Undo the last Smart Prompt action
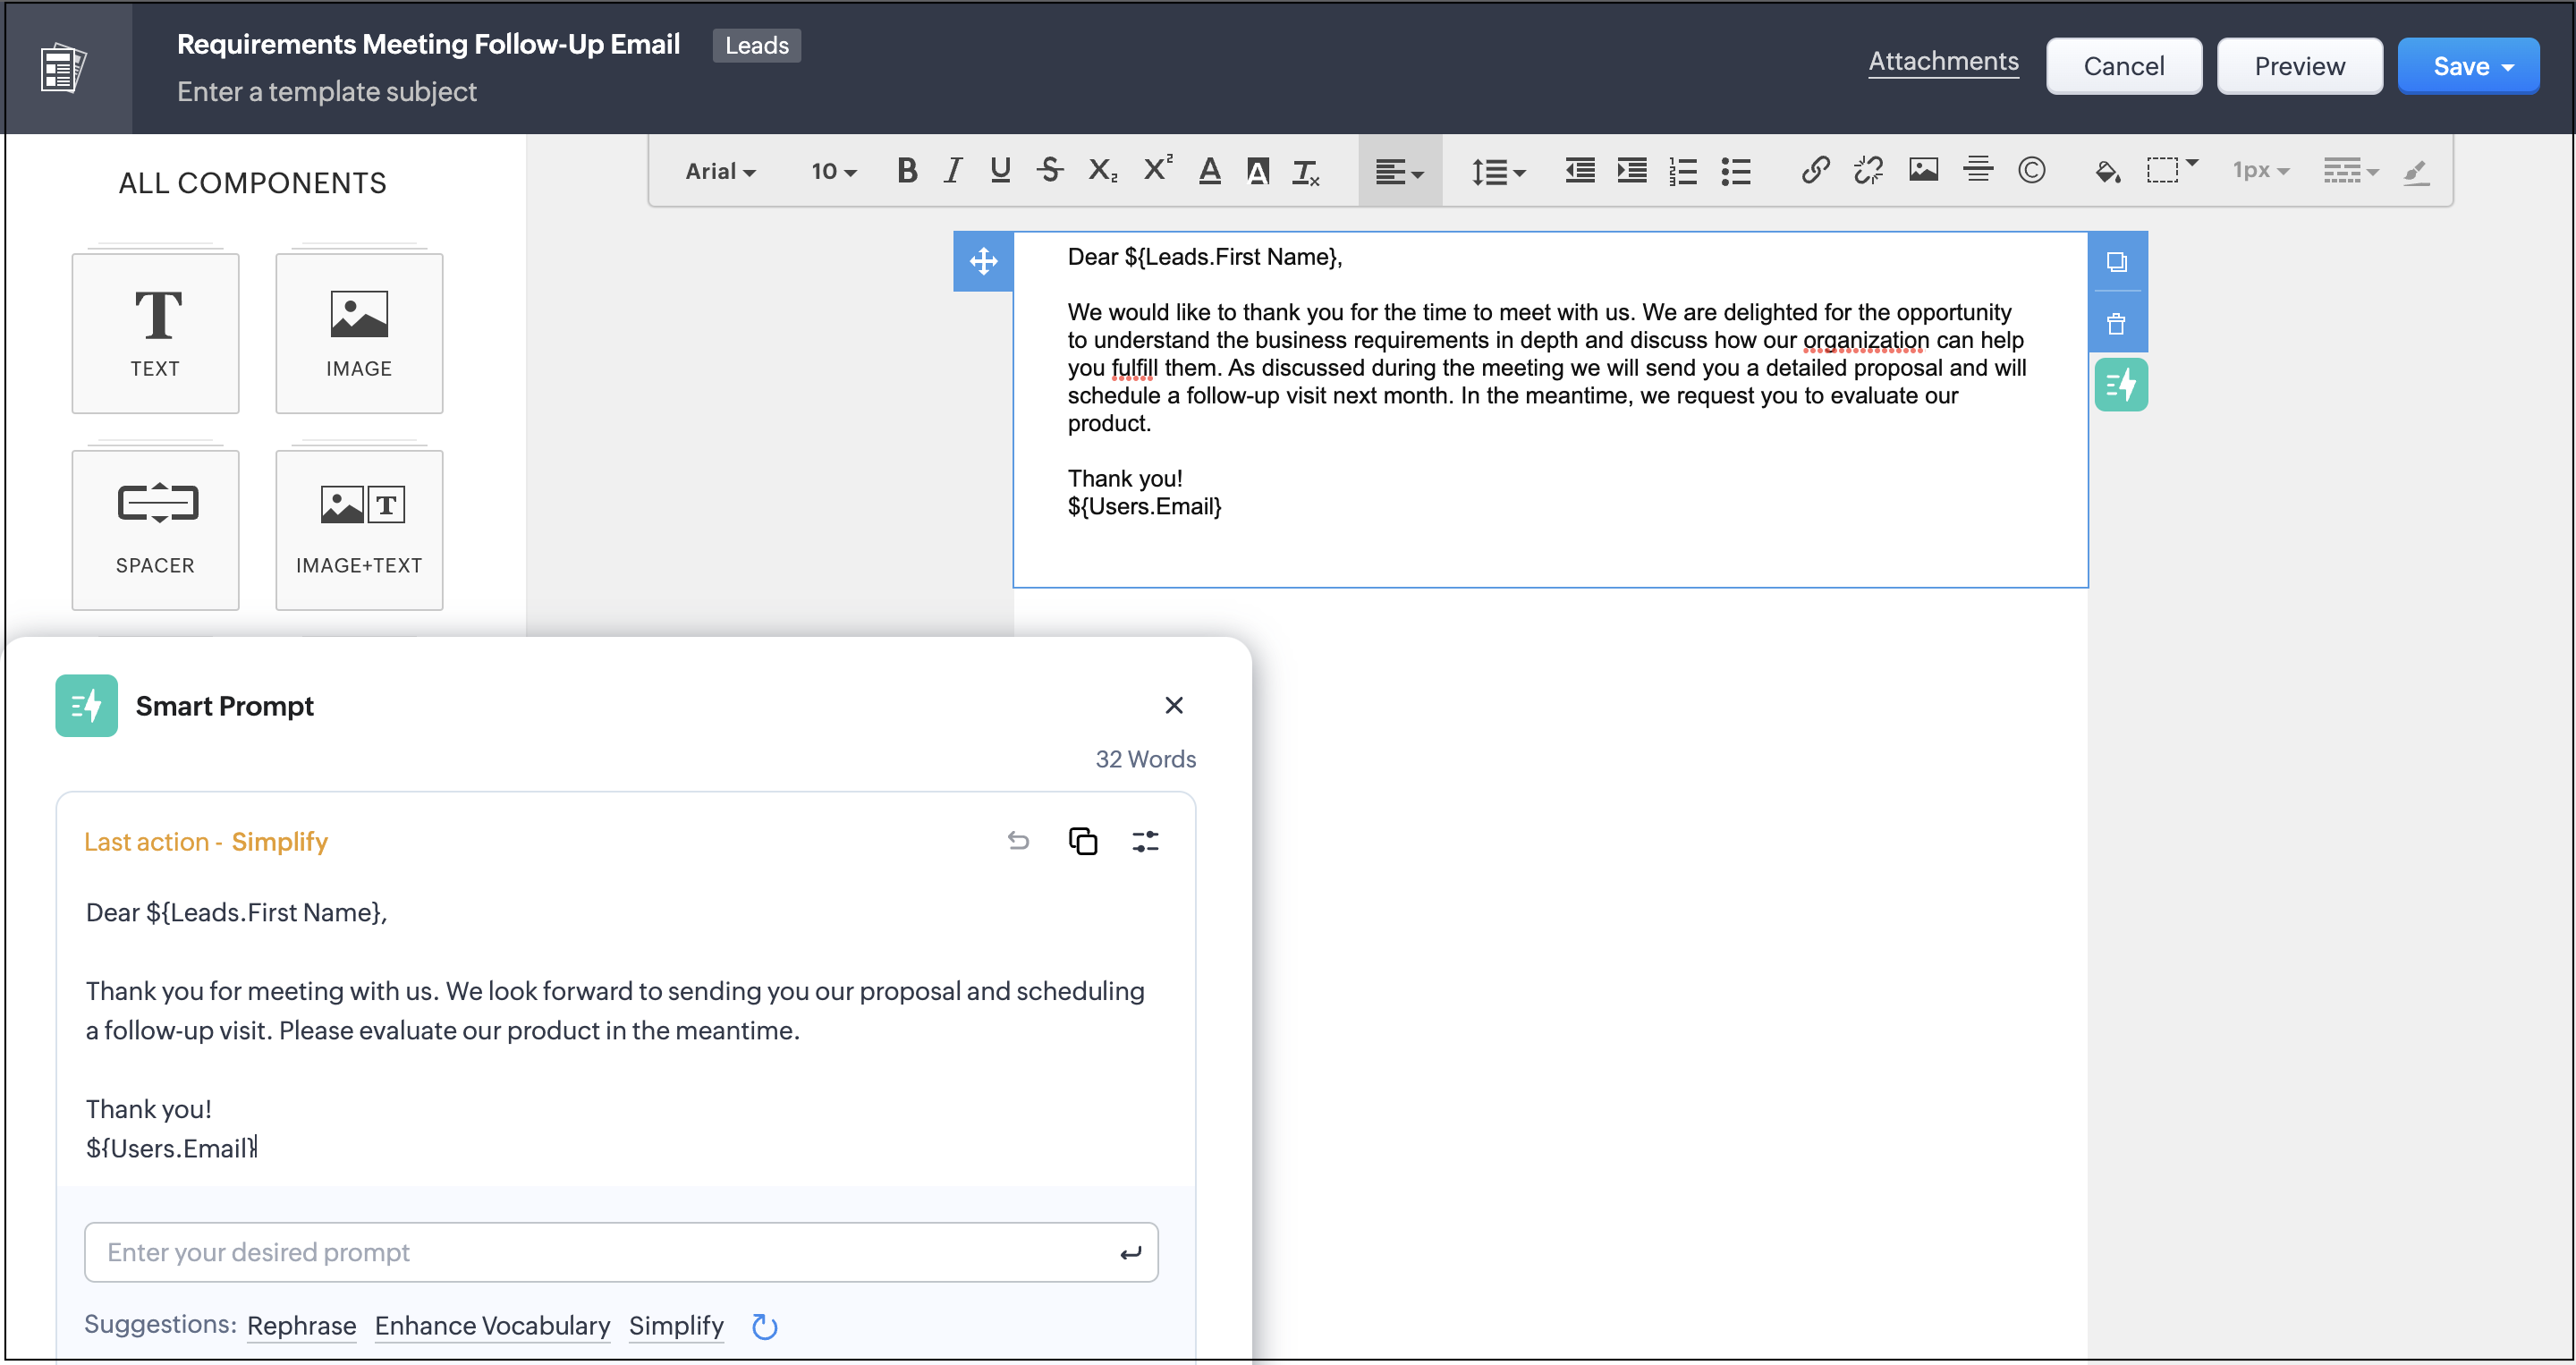This screenshot has height=1365, width=2576. (1018, 842)
